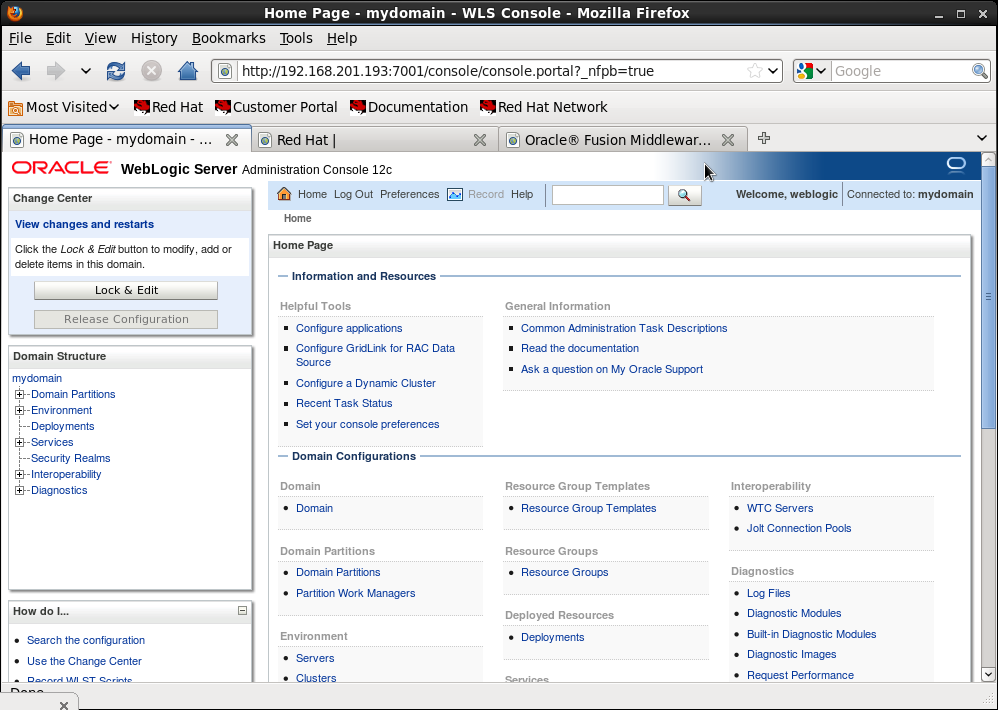Click the stop loading icon
Image resolution: width=998 pixels, height=710 pixels.
click(x=151, y=71)
